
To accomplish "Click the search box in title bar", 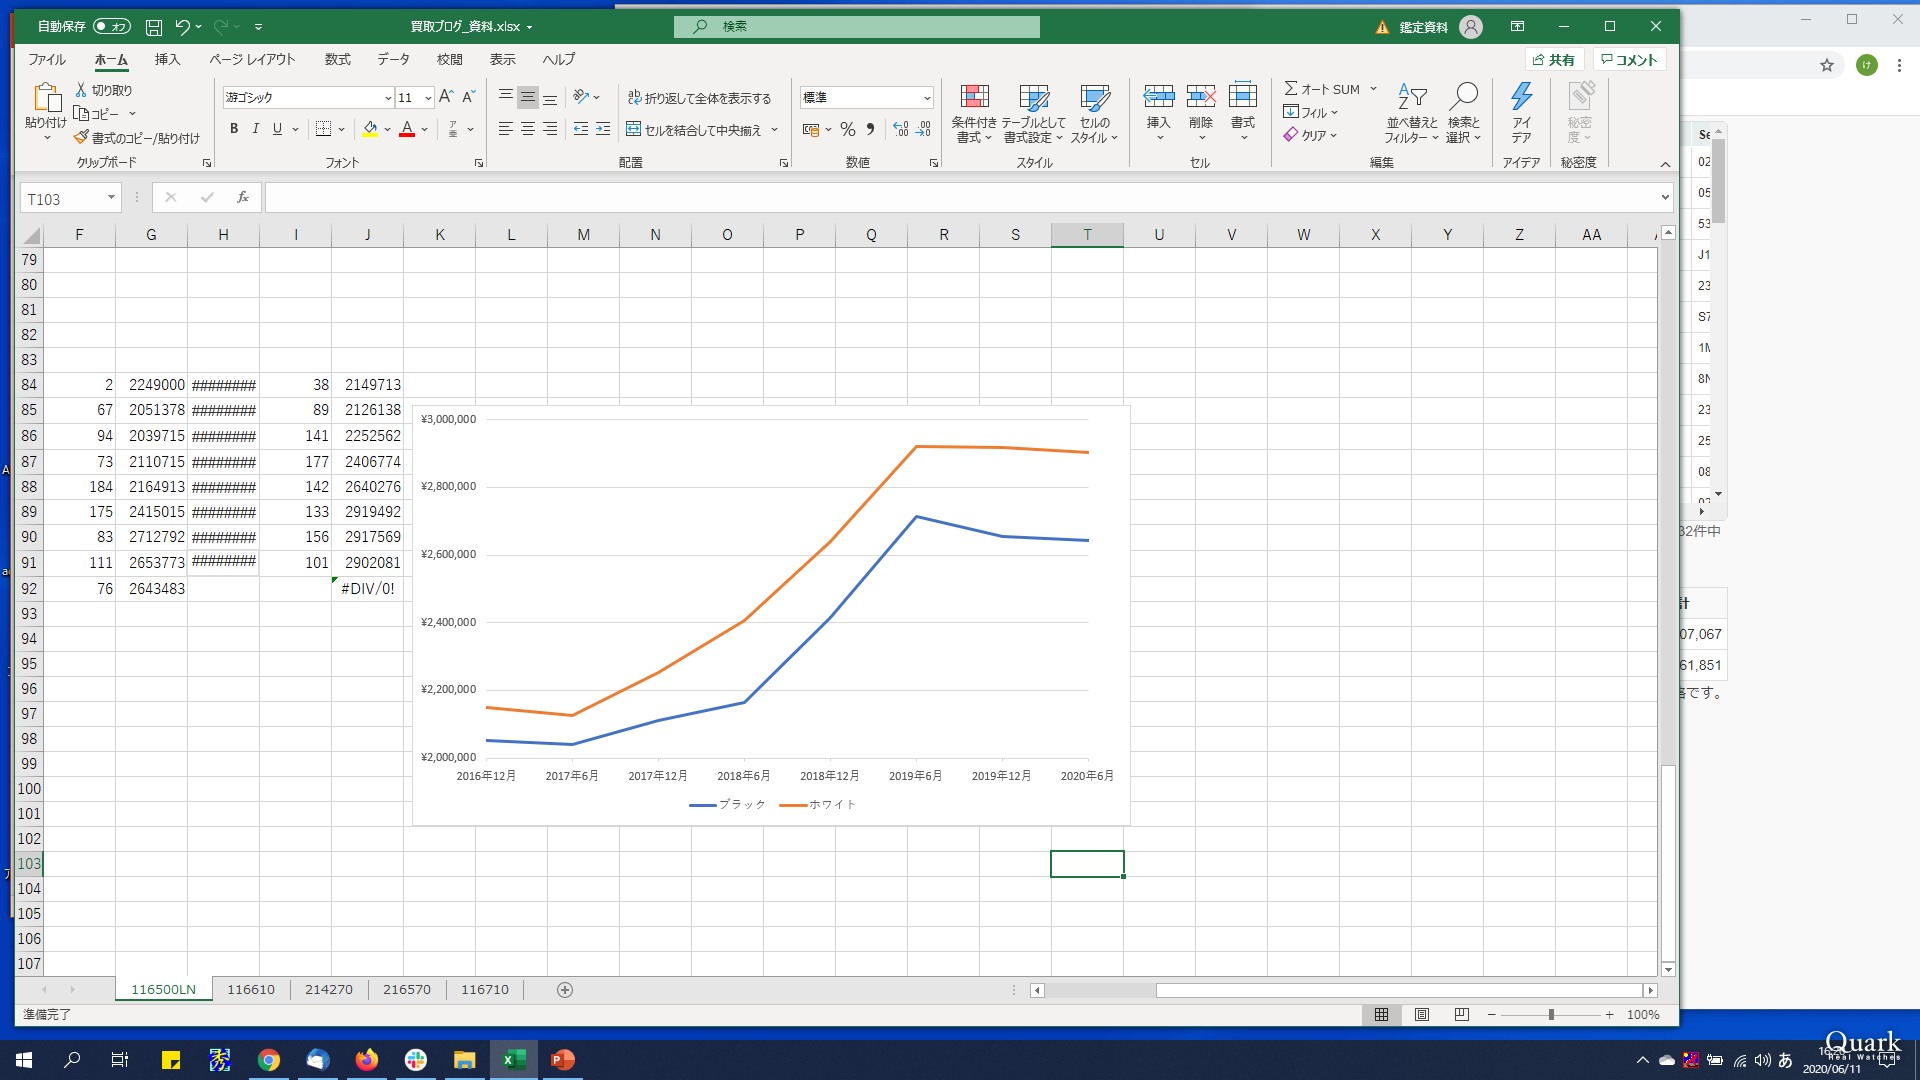I will tap(857, 27).
